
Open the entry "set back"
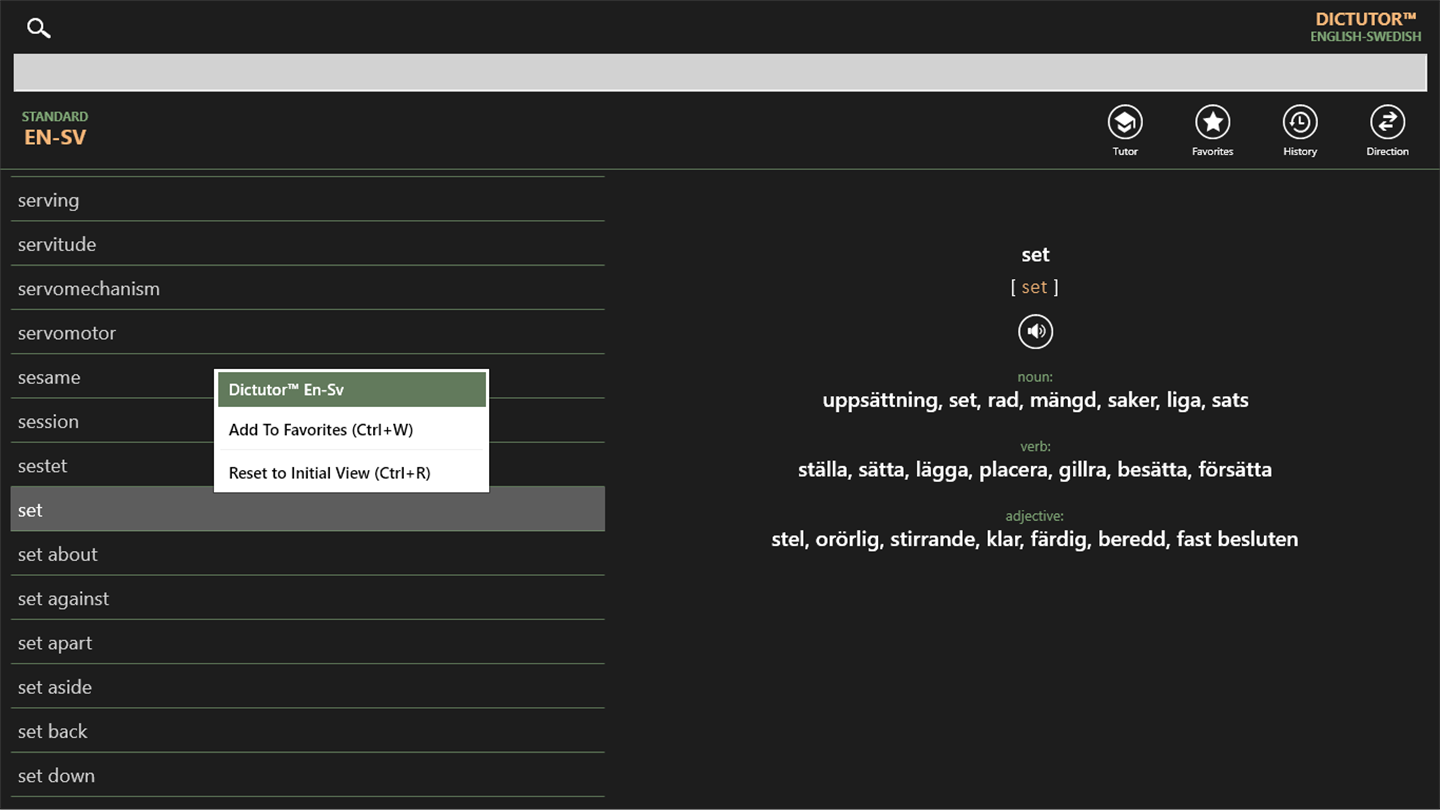308,731
